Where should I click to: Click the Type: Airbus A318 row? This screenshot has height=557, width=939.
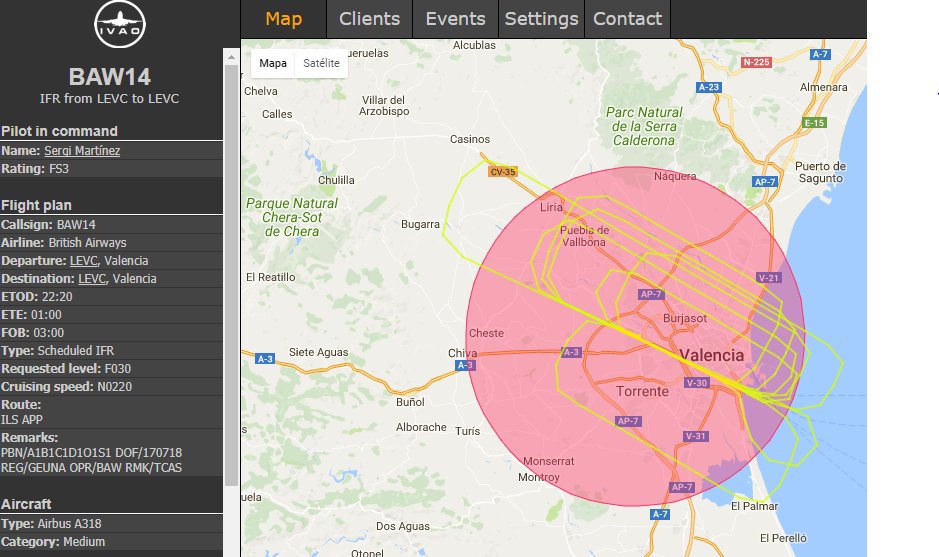click(x=111, y=523)
